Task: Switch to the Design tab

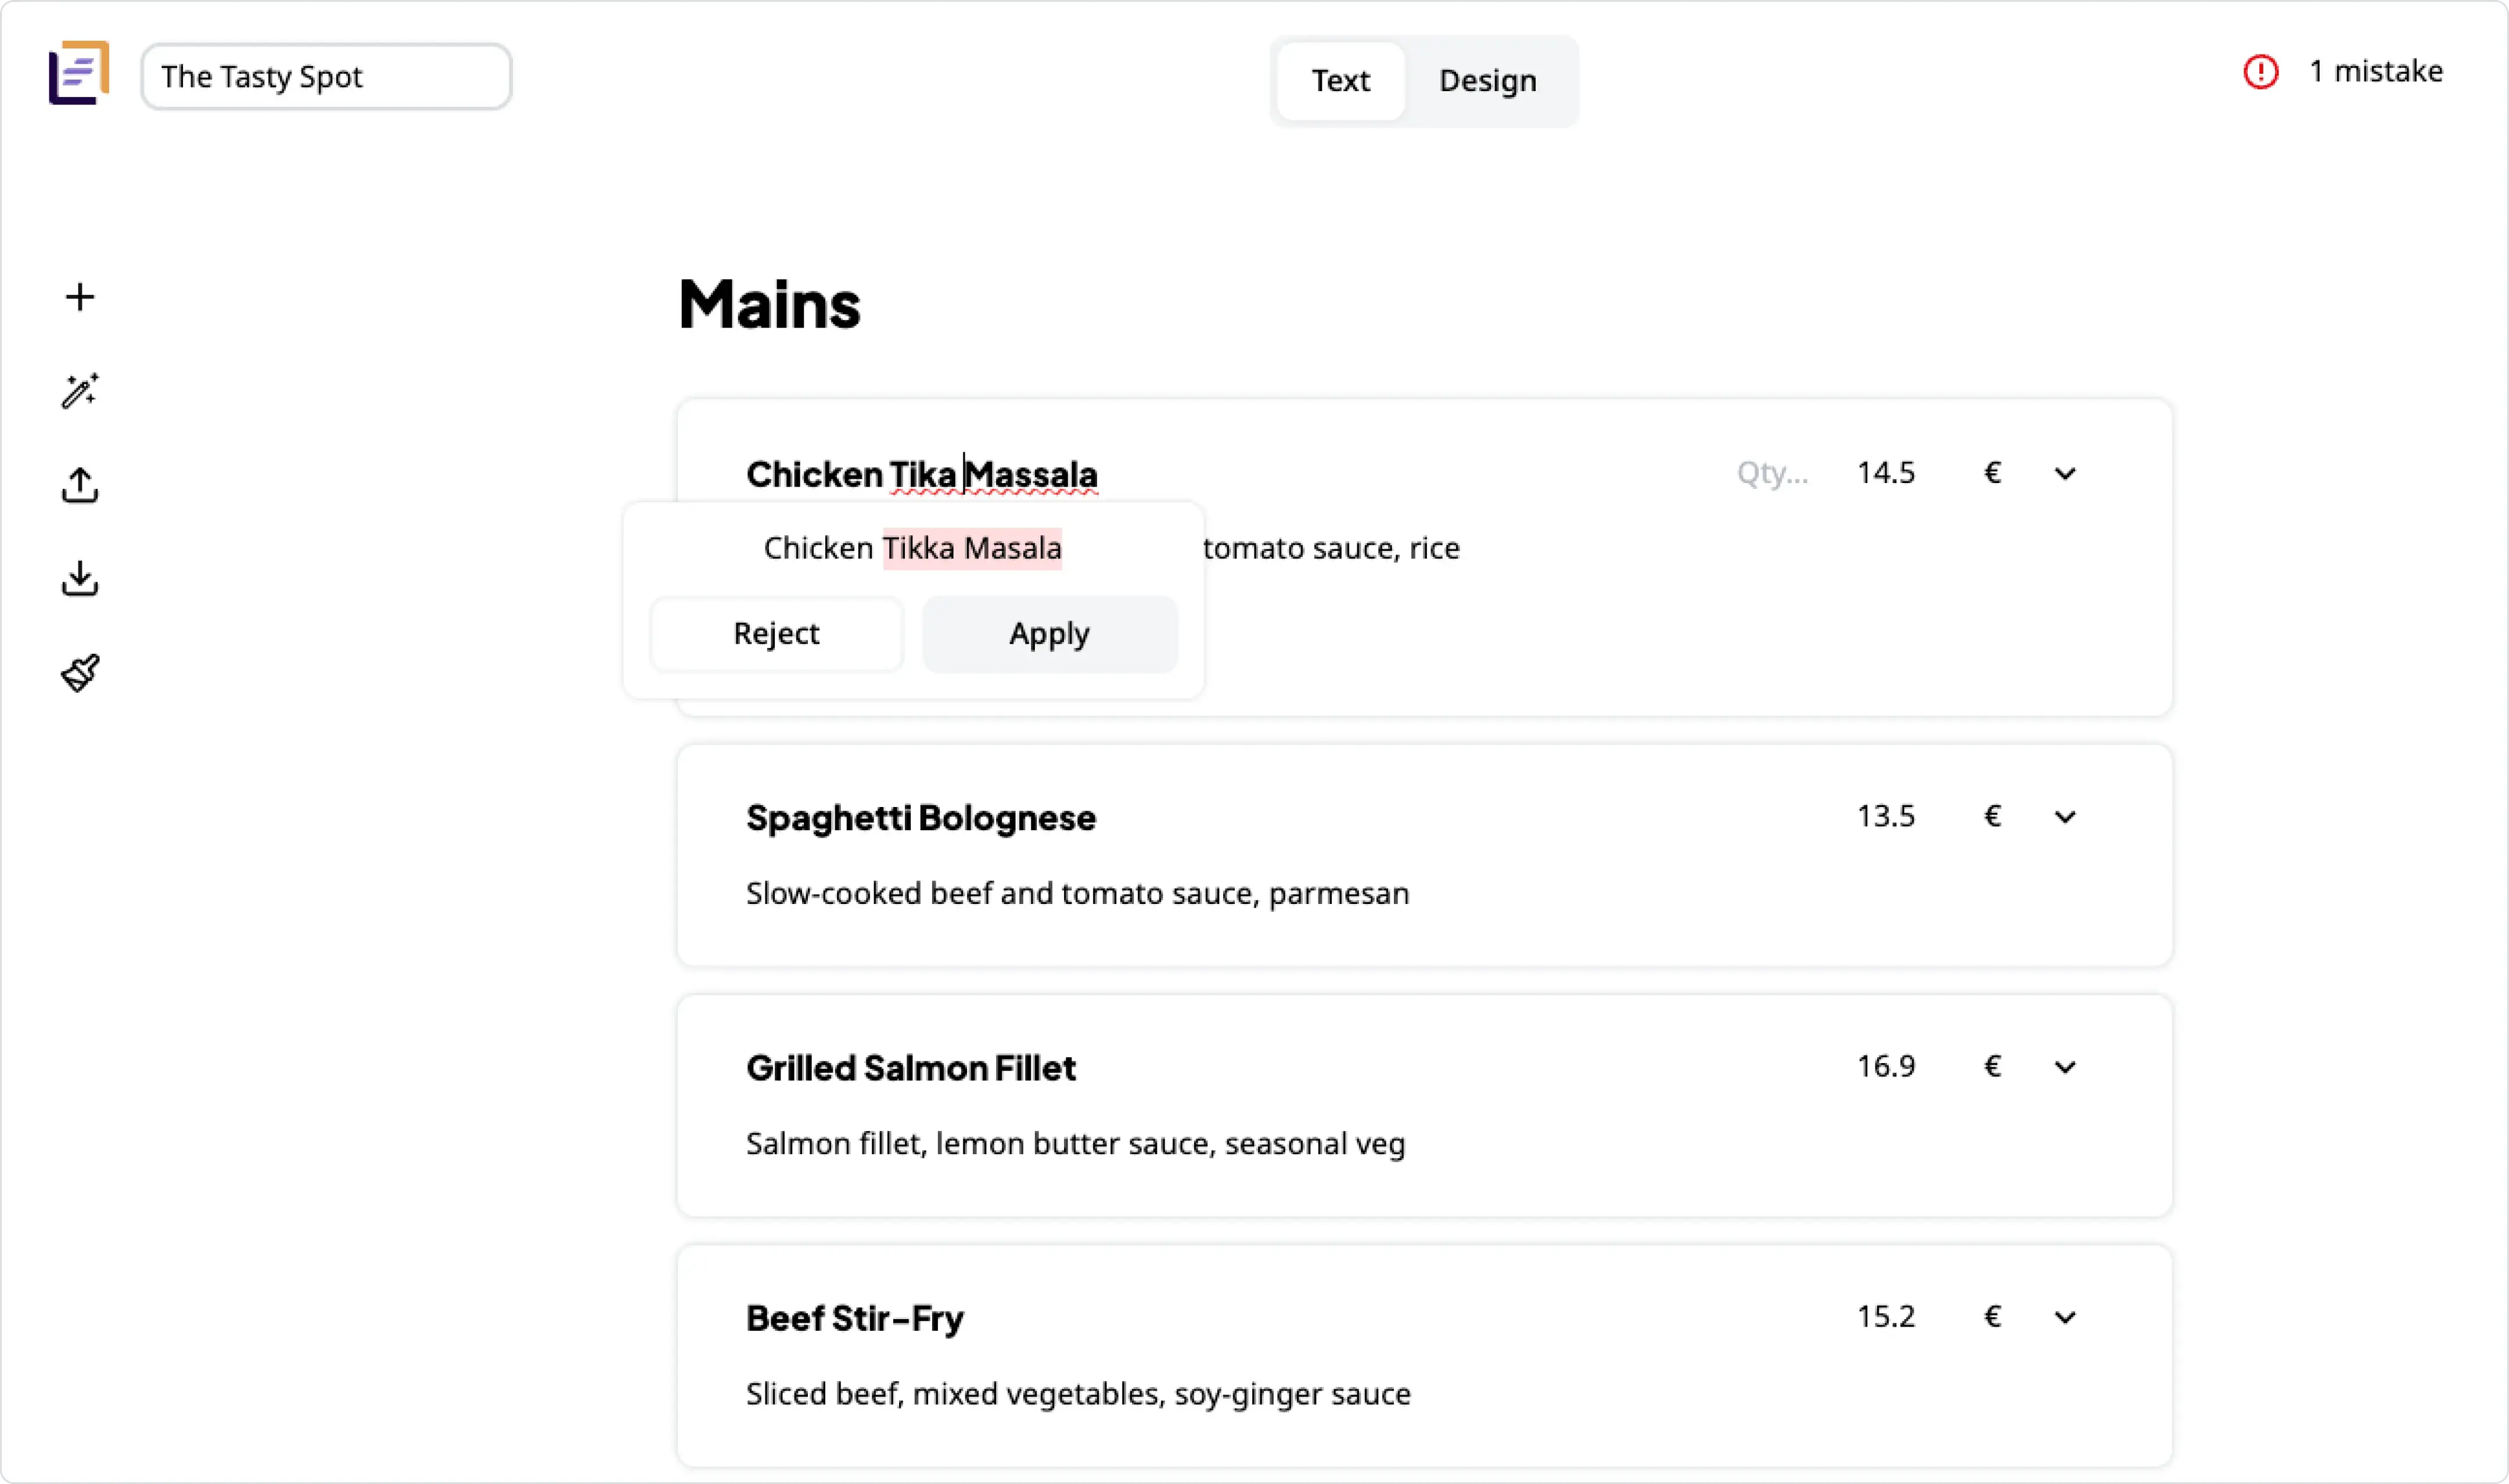Action: point(1487,80)
